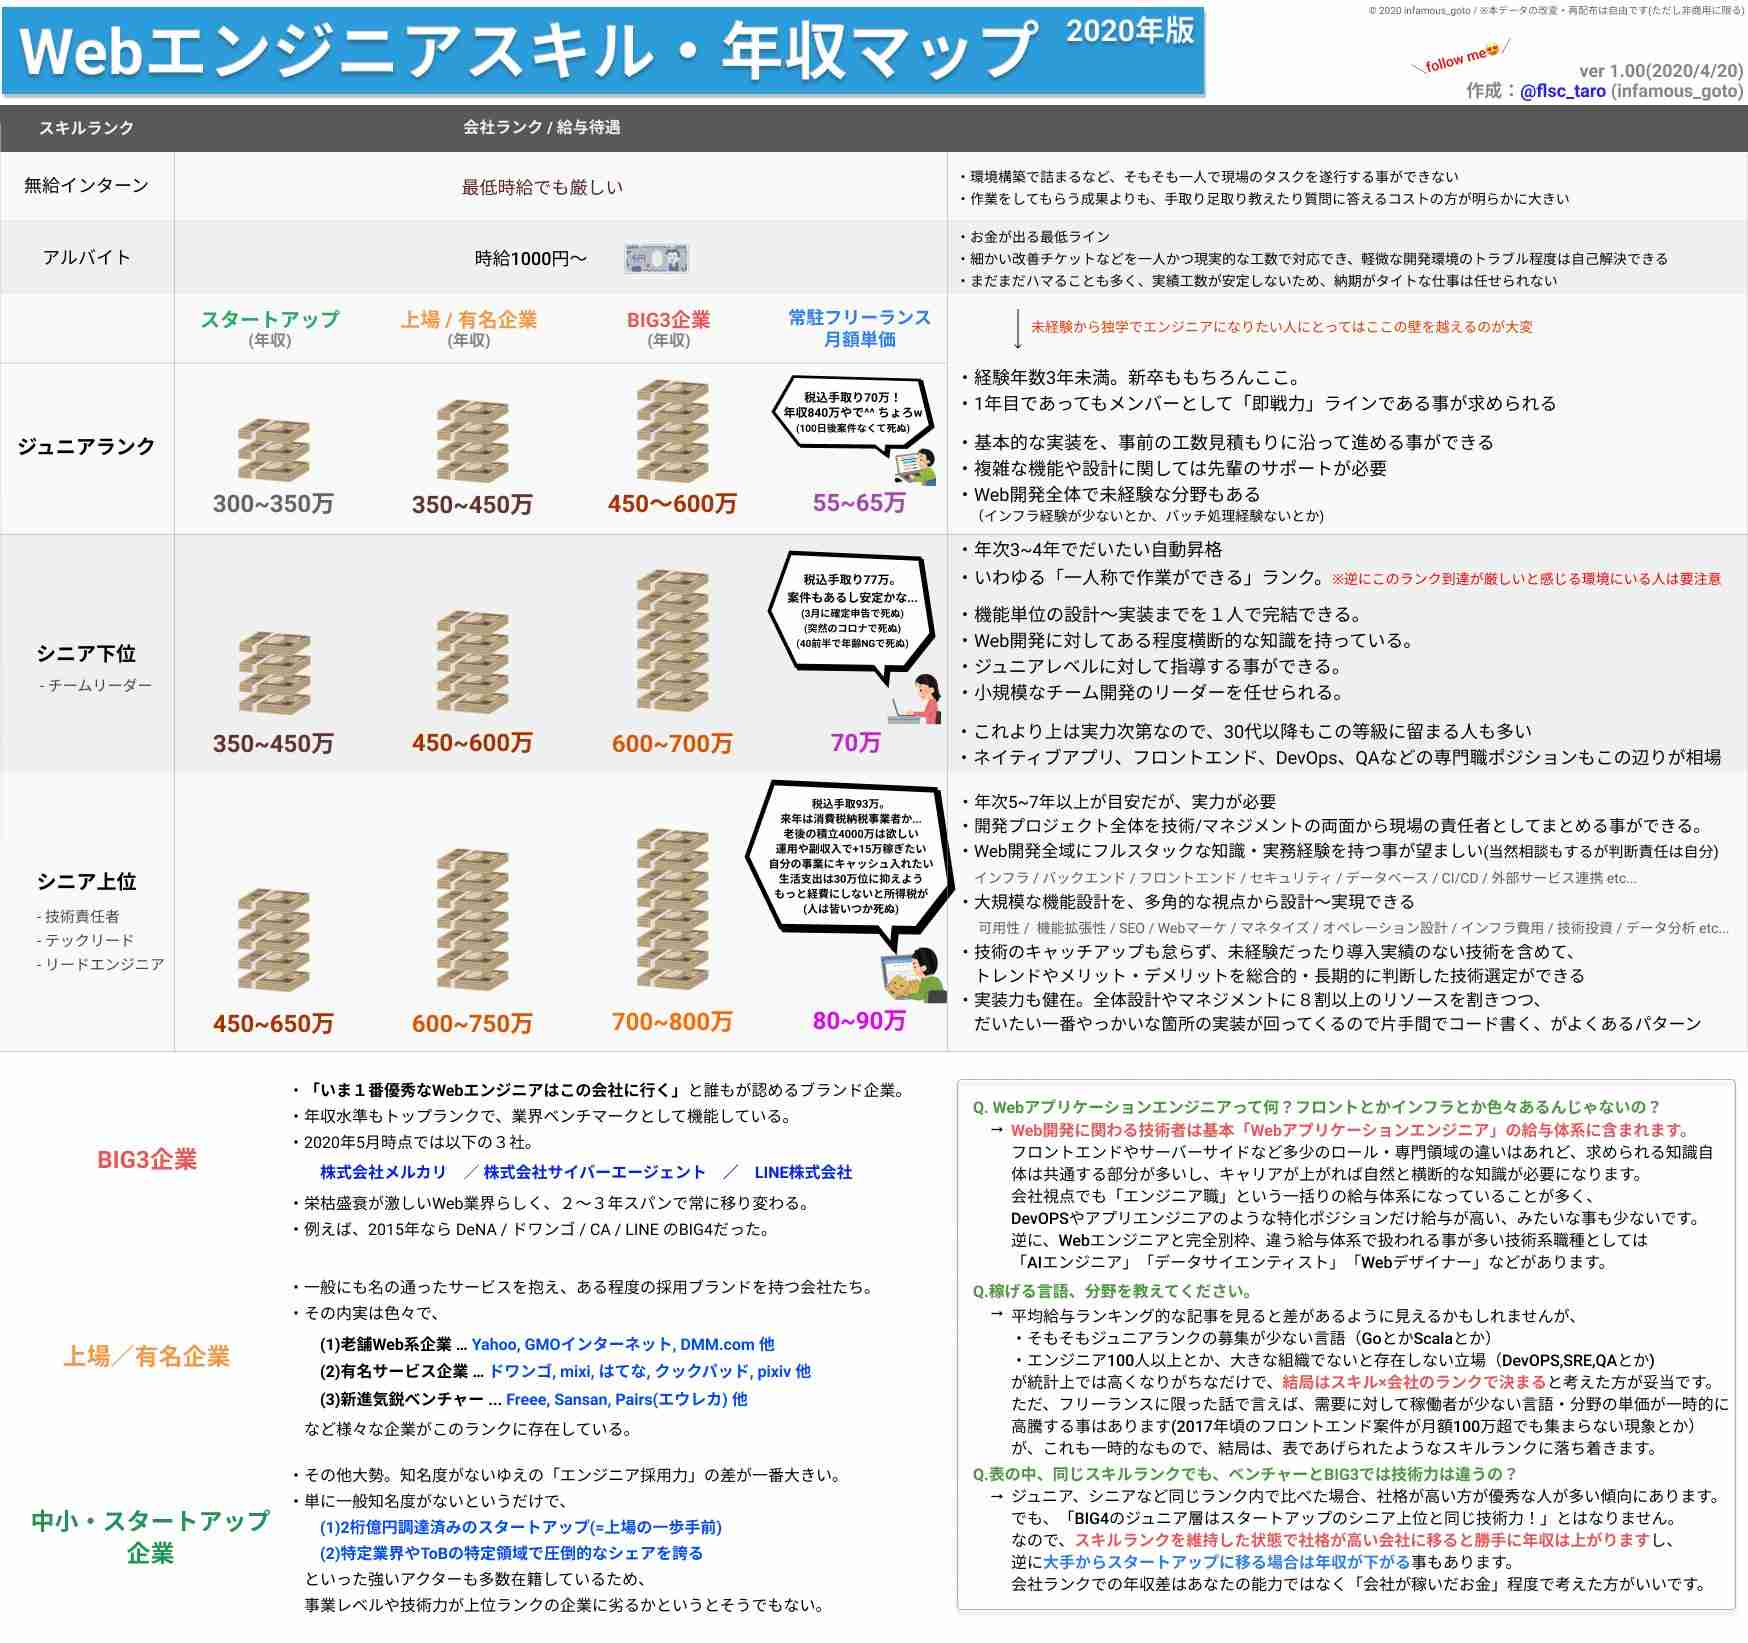Click the LINE株式会社 link
The image size is (1748, 1643).
click(x=801, y=1174)
